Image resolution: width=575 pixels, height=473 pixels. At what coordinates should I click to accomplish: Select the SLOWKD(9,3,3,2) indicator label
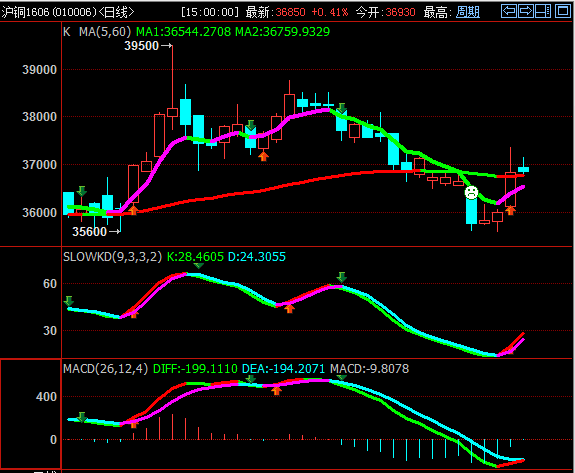click(x=112, y=257)
